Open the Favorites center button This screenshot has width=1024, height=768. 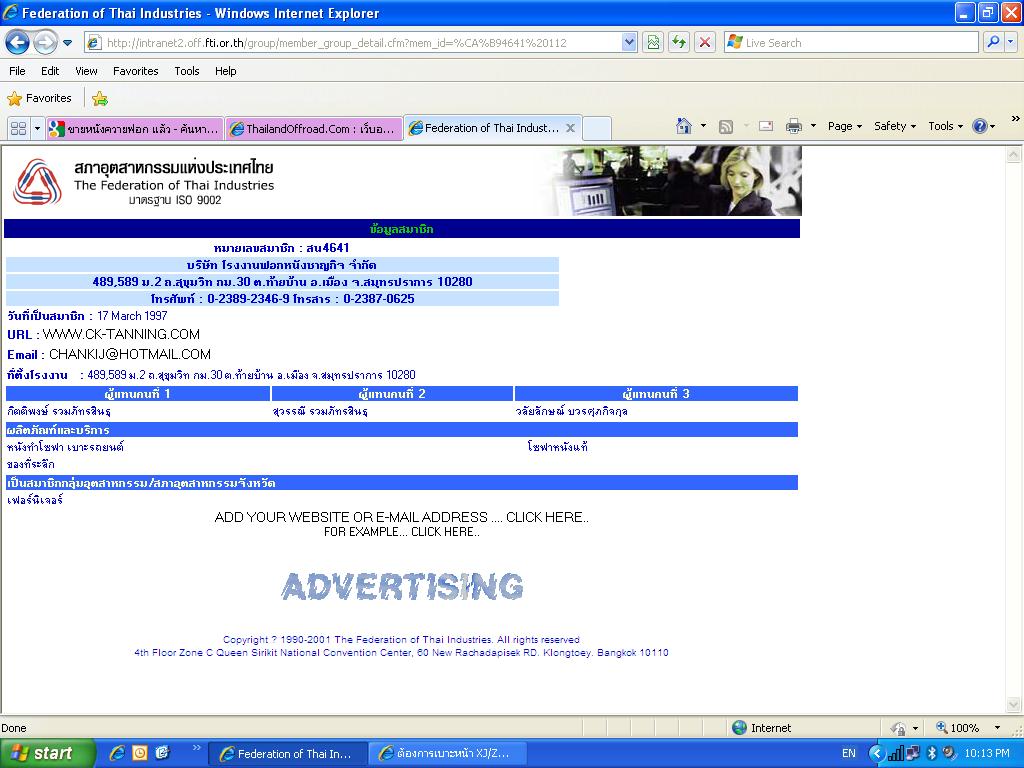(40, 98)
